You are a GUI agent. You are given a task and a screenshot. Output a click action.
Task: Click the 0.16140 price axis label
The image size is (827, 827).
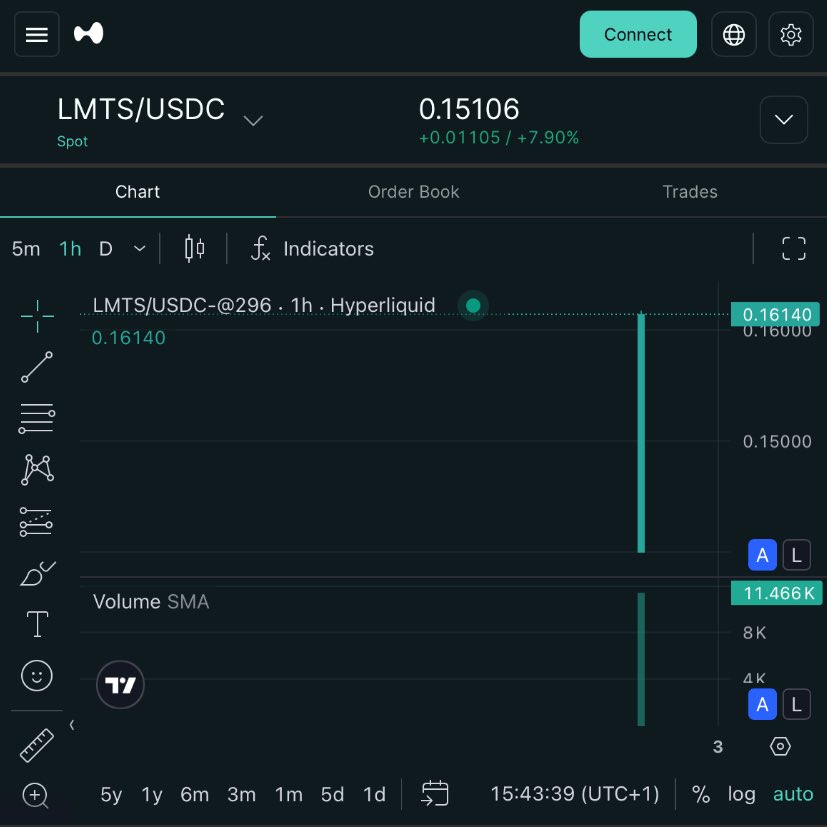click(x=775, y=314)
